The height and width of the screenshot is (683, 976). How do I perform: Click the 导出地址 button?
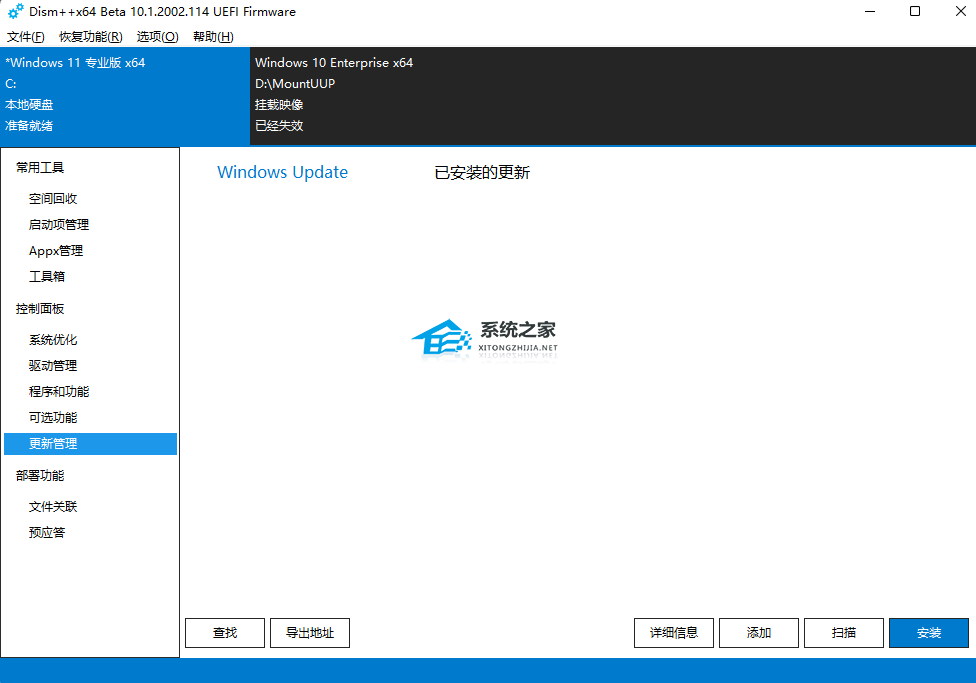(310, 633)
